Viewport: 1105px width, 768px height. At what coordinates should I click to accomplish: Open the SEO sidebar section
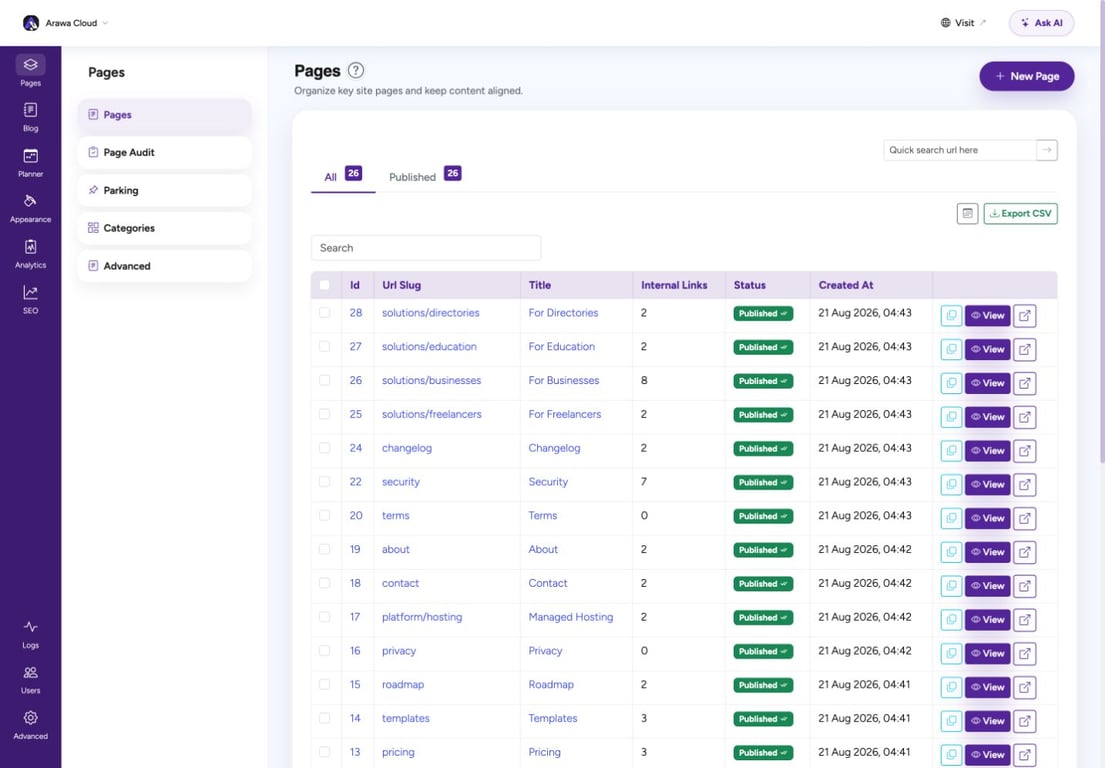click(30, 299)
